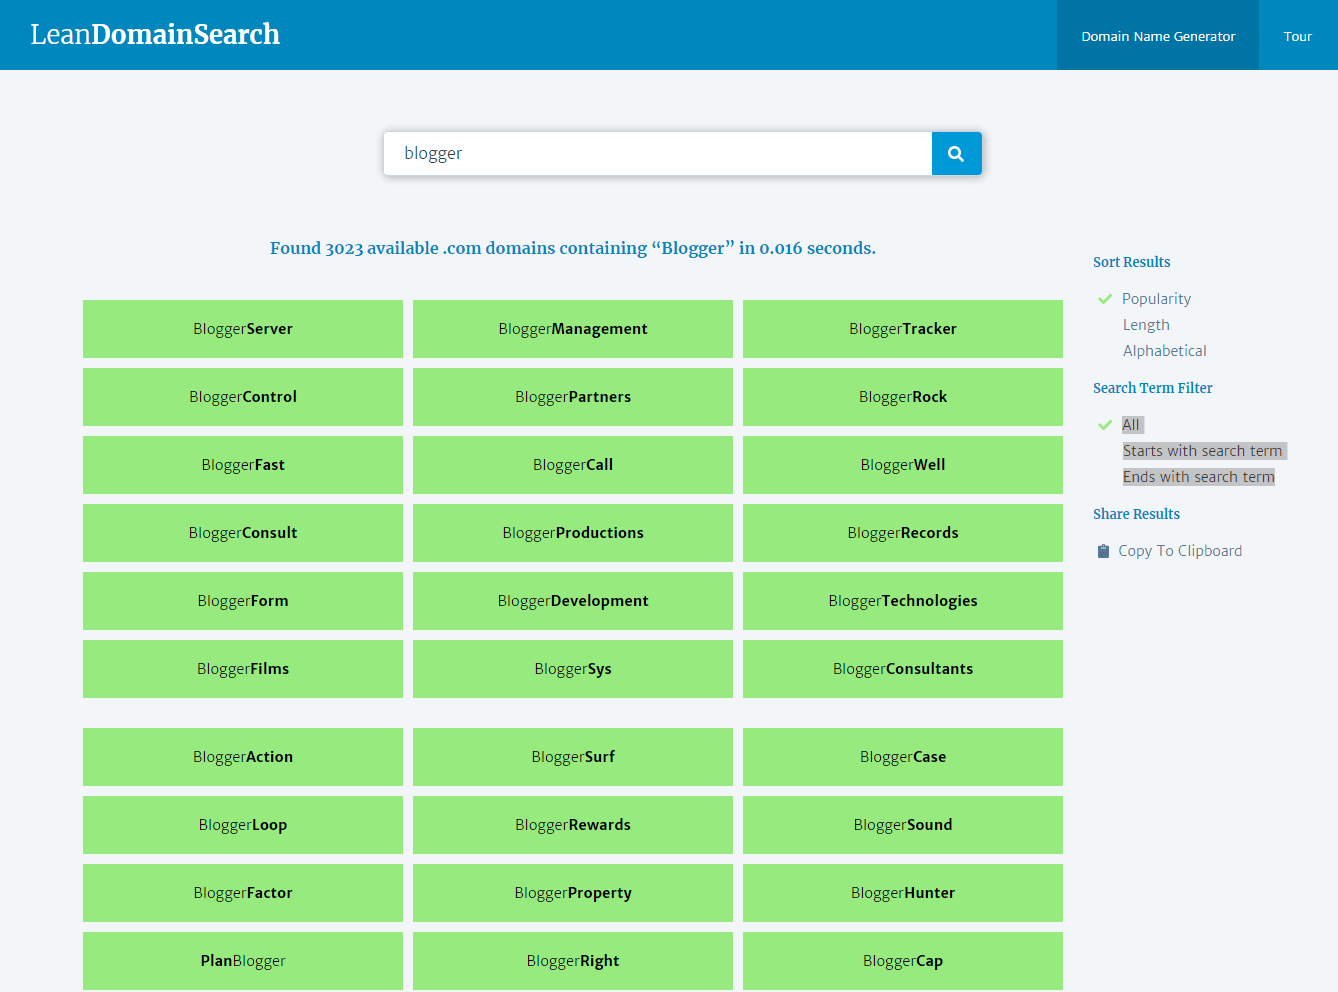Image resolution: width=1338 pixels, height=992 pixels.
Task: Choose the BloggerWell domain
Action: click(903, 465)
